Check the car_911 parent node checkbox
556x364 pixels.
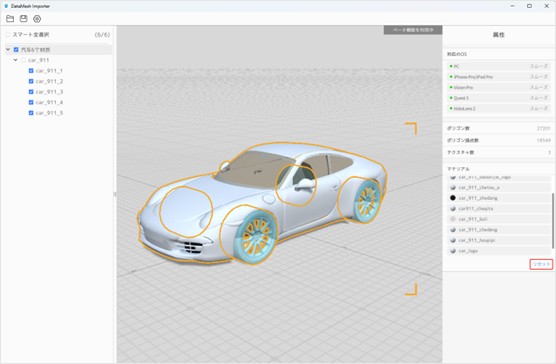[23, 60]
